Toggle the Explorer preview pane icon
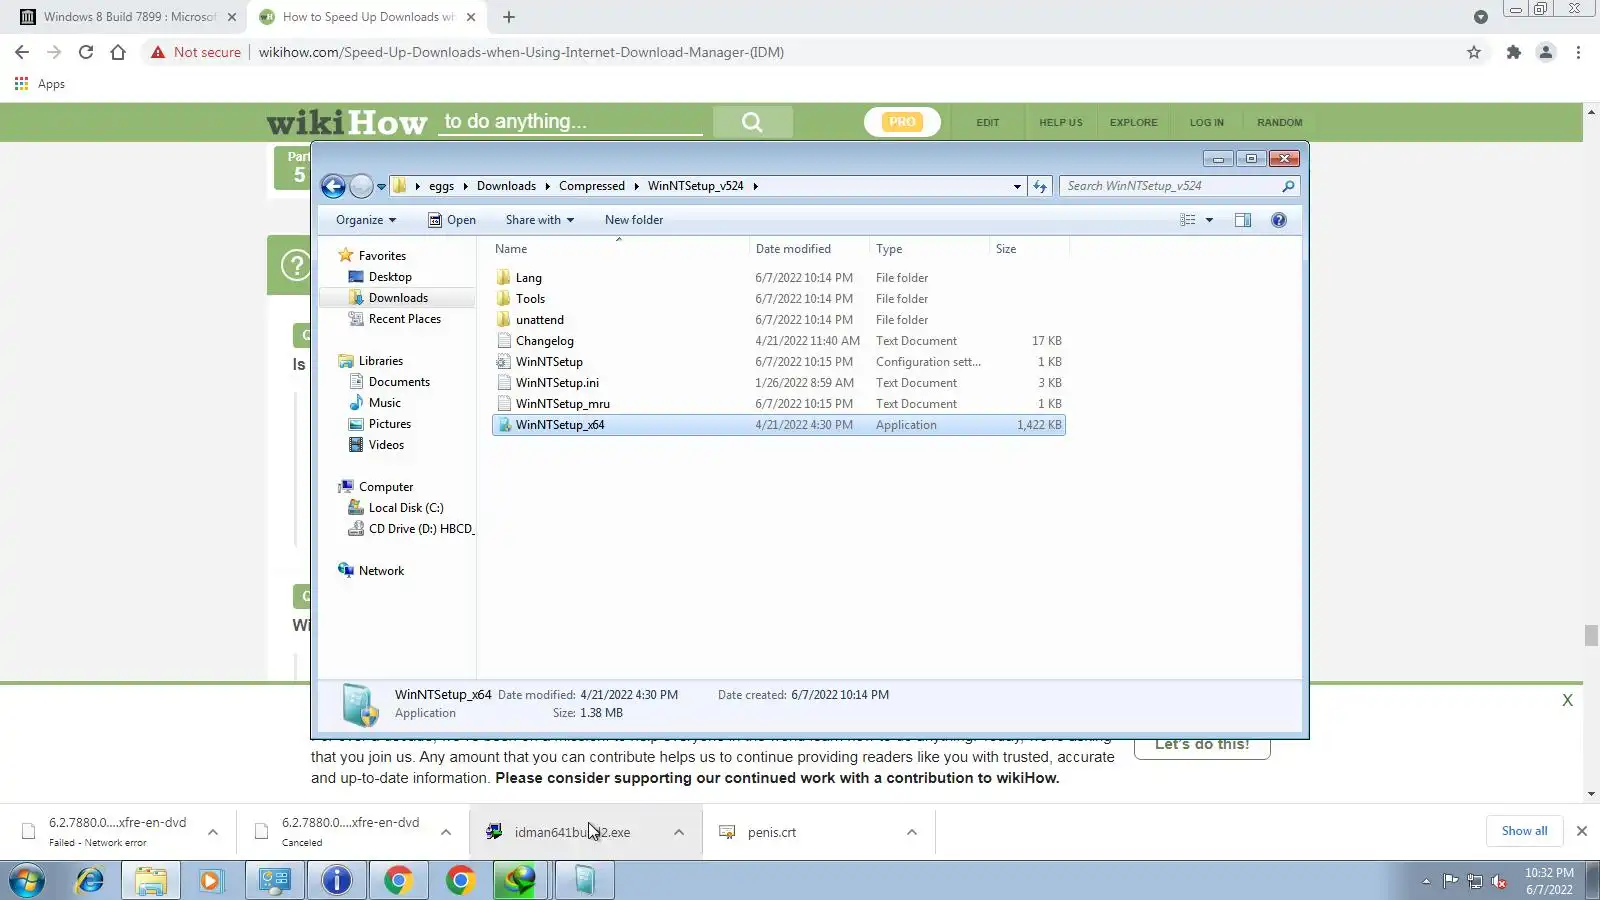Image resolution: width=1600 pixels, height=900 pixels. (x=1243, y=220)
